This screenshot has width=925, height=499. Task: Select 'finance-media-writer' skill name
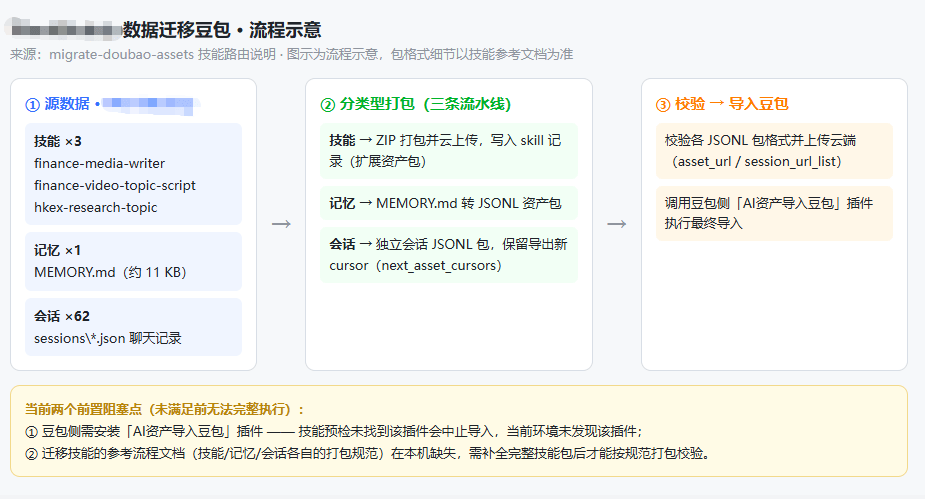point(99,163)
